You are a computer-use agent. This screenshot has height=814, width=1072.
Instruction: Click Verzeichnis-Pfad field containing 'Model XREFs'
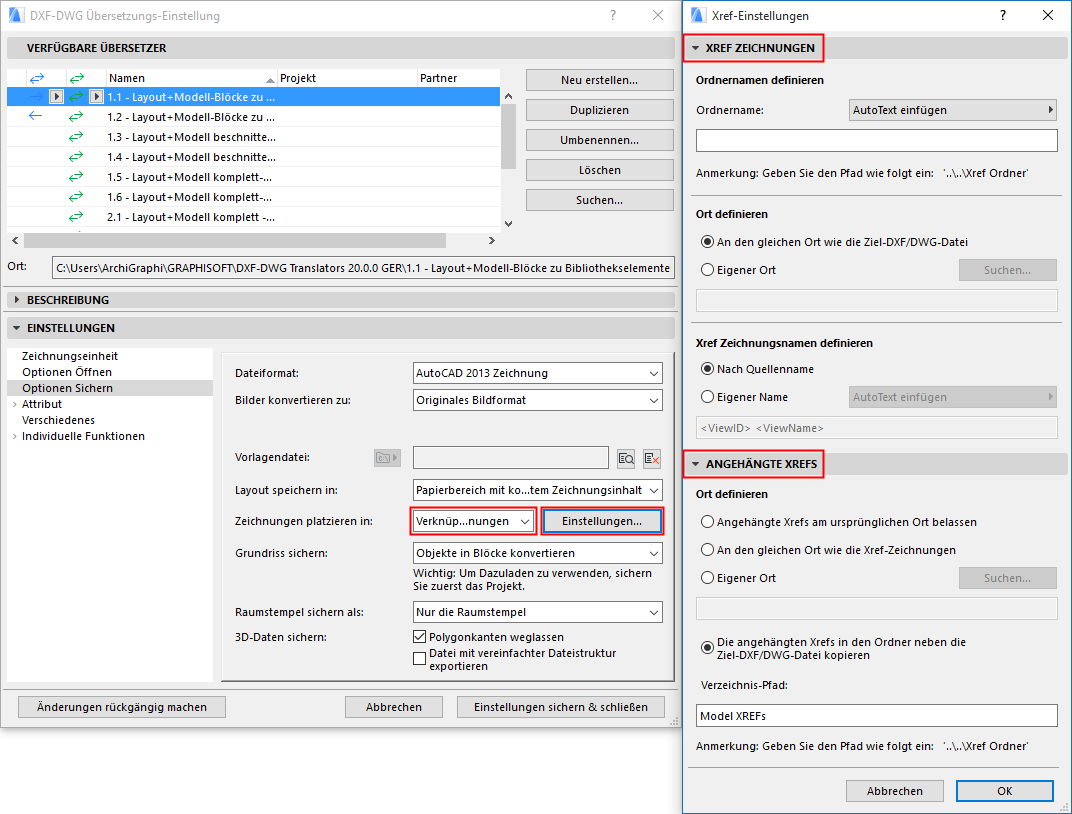click(876, 716)
